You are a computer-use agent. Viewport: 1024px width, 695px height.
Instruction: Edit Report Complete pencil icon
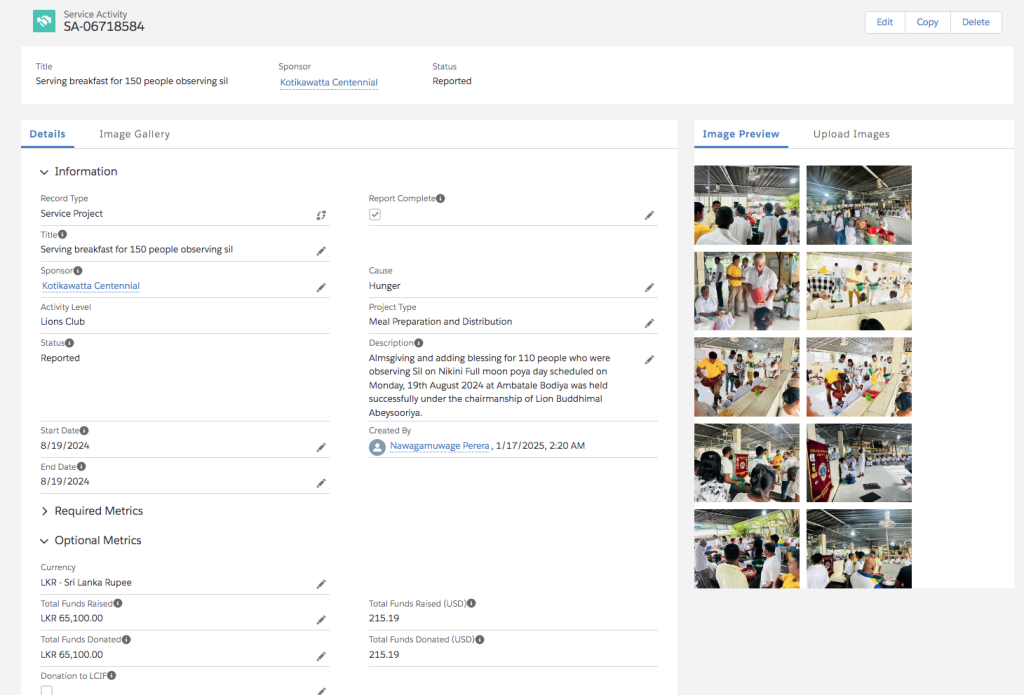tap(649, 215)
